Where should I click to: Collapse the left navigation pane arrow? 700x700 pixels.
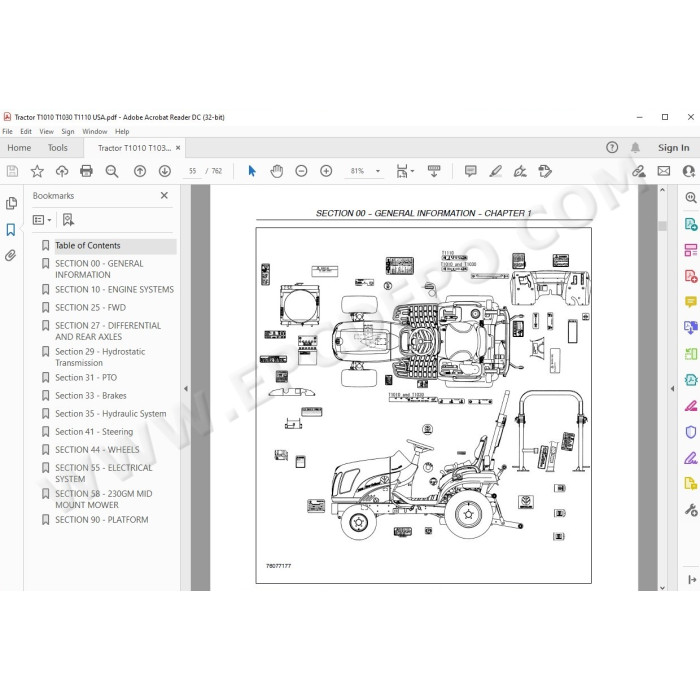click(x=186, y=389)
